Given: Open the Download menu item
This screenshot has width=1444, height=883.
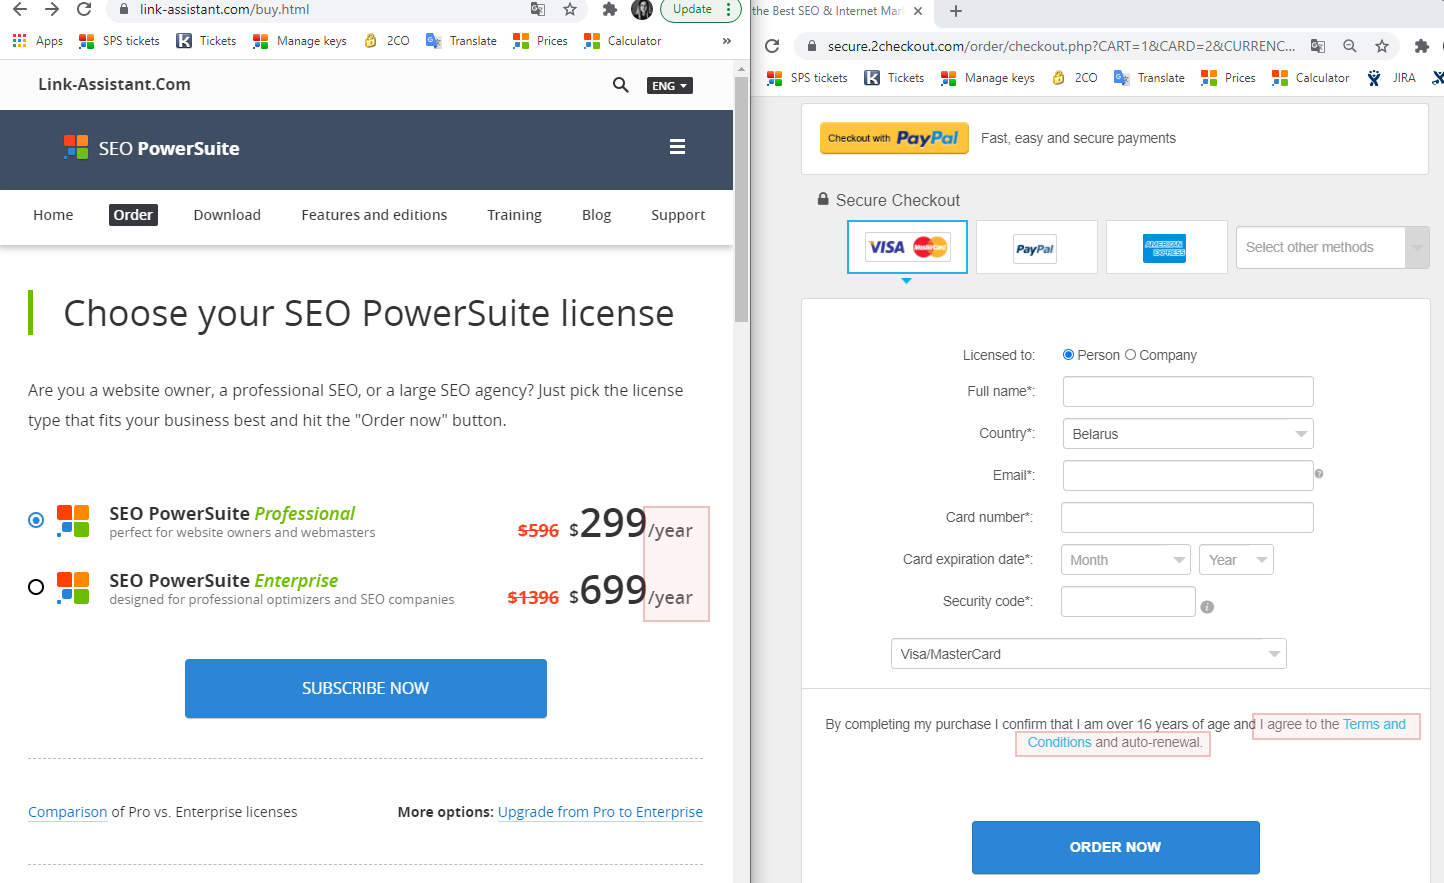Looking at the screenshot, I should click(x=227, y=215).
